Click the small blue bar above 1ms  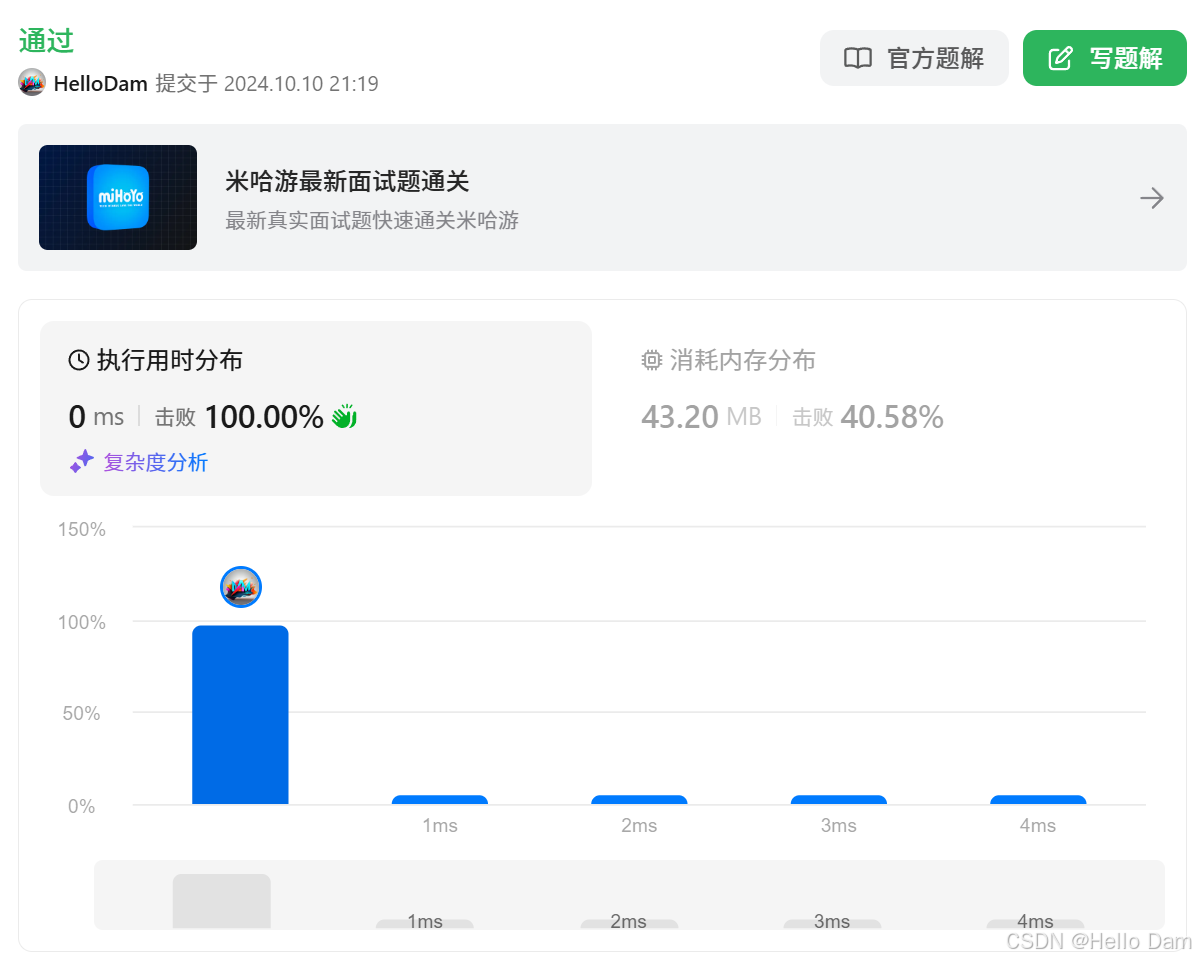(x=439, y=799)
